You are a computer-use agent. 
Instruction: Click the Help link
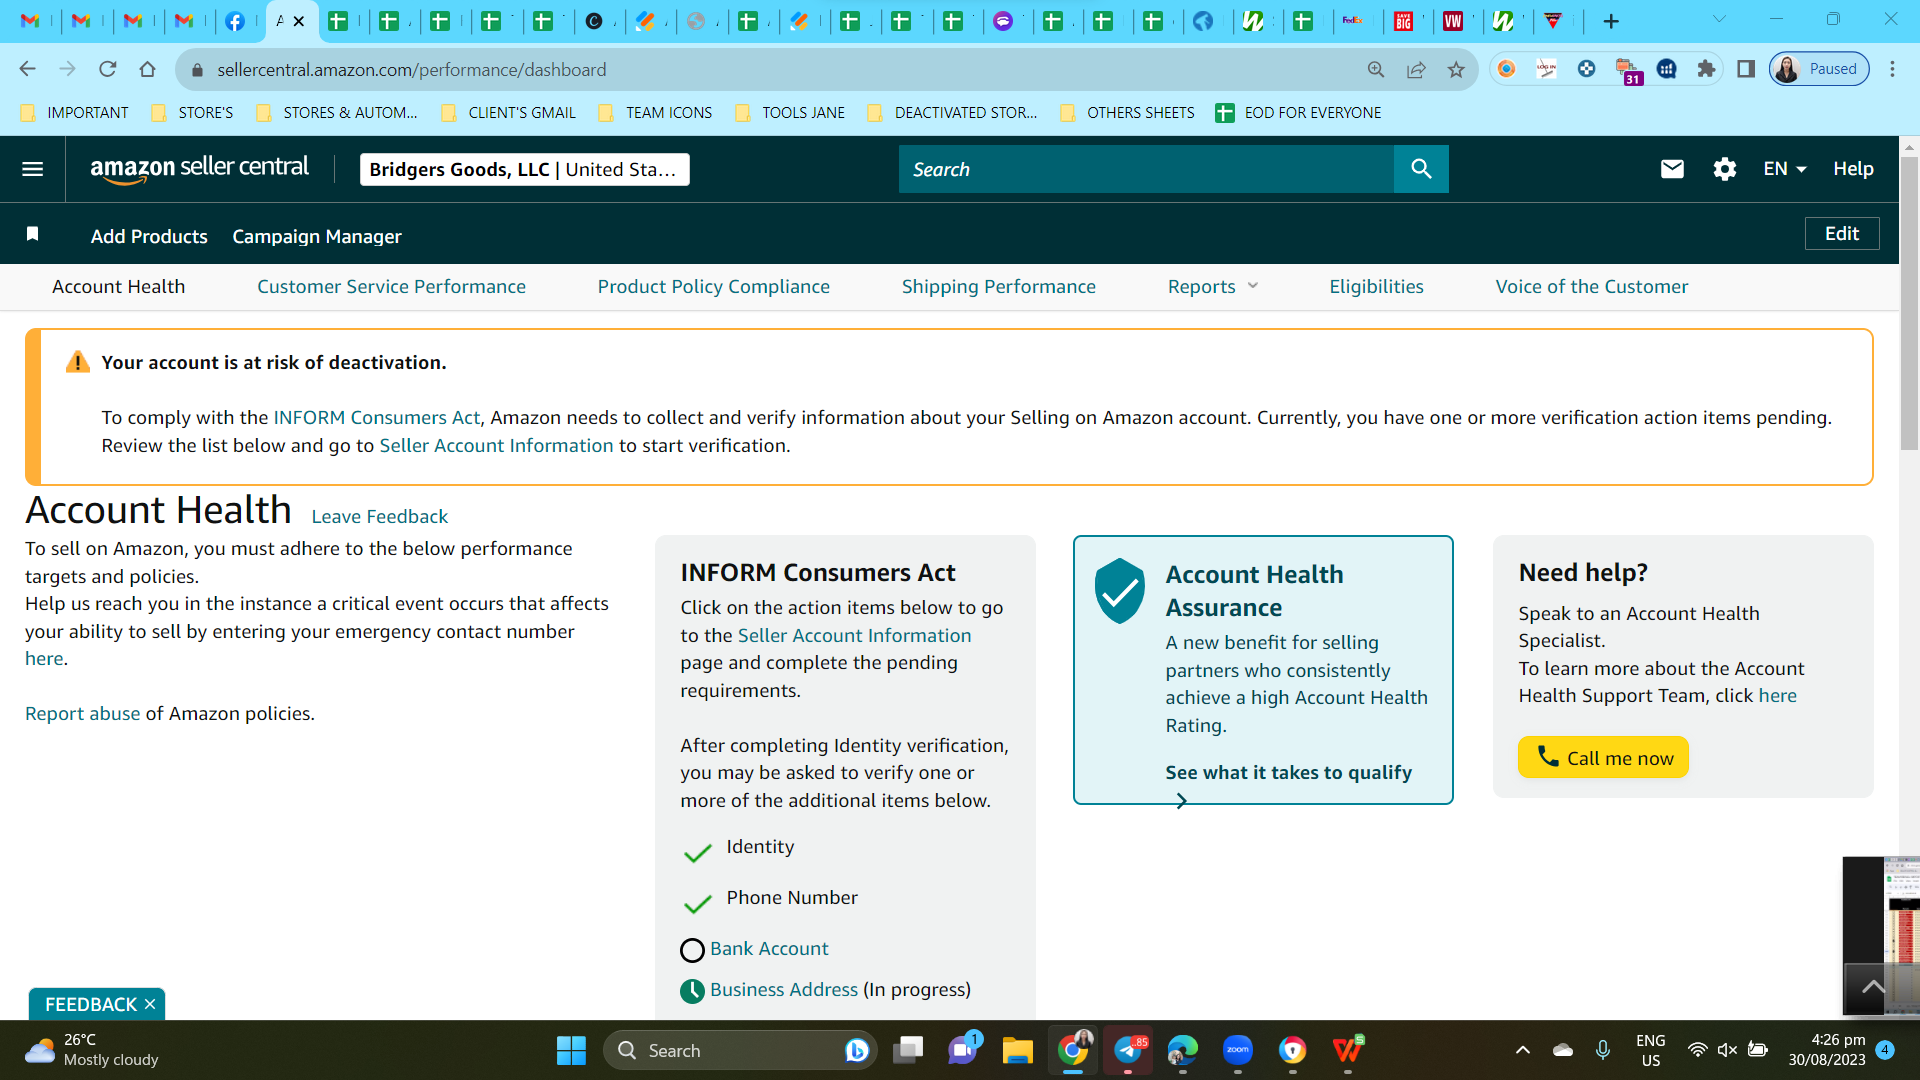coord(1852,169)
